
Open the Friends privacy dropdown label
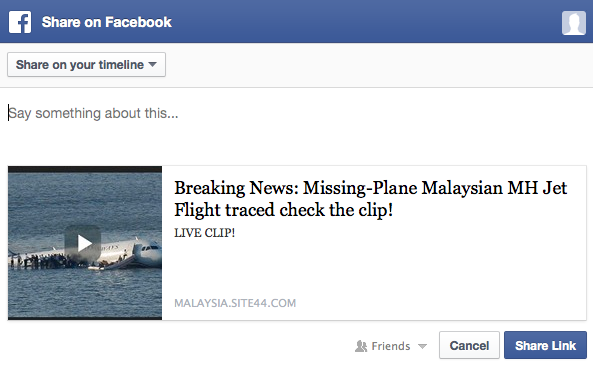coord(391,346)
